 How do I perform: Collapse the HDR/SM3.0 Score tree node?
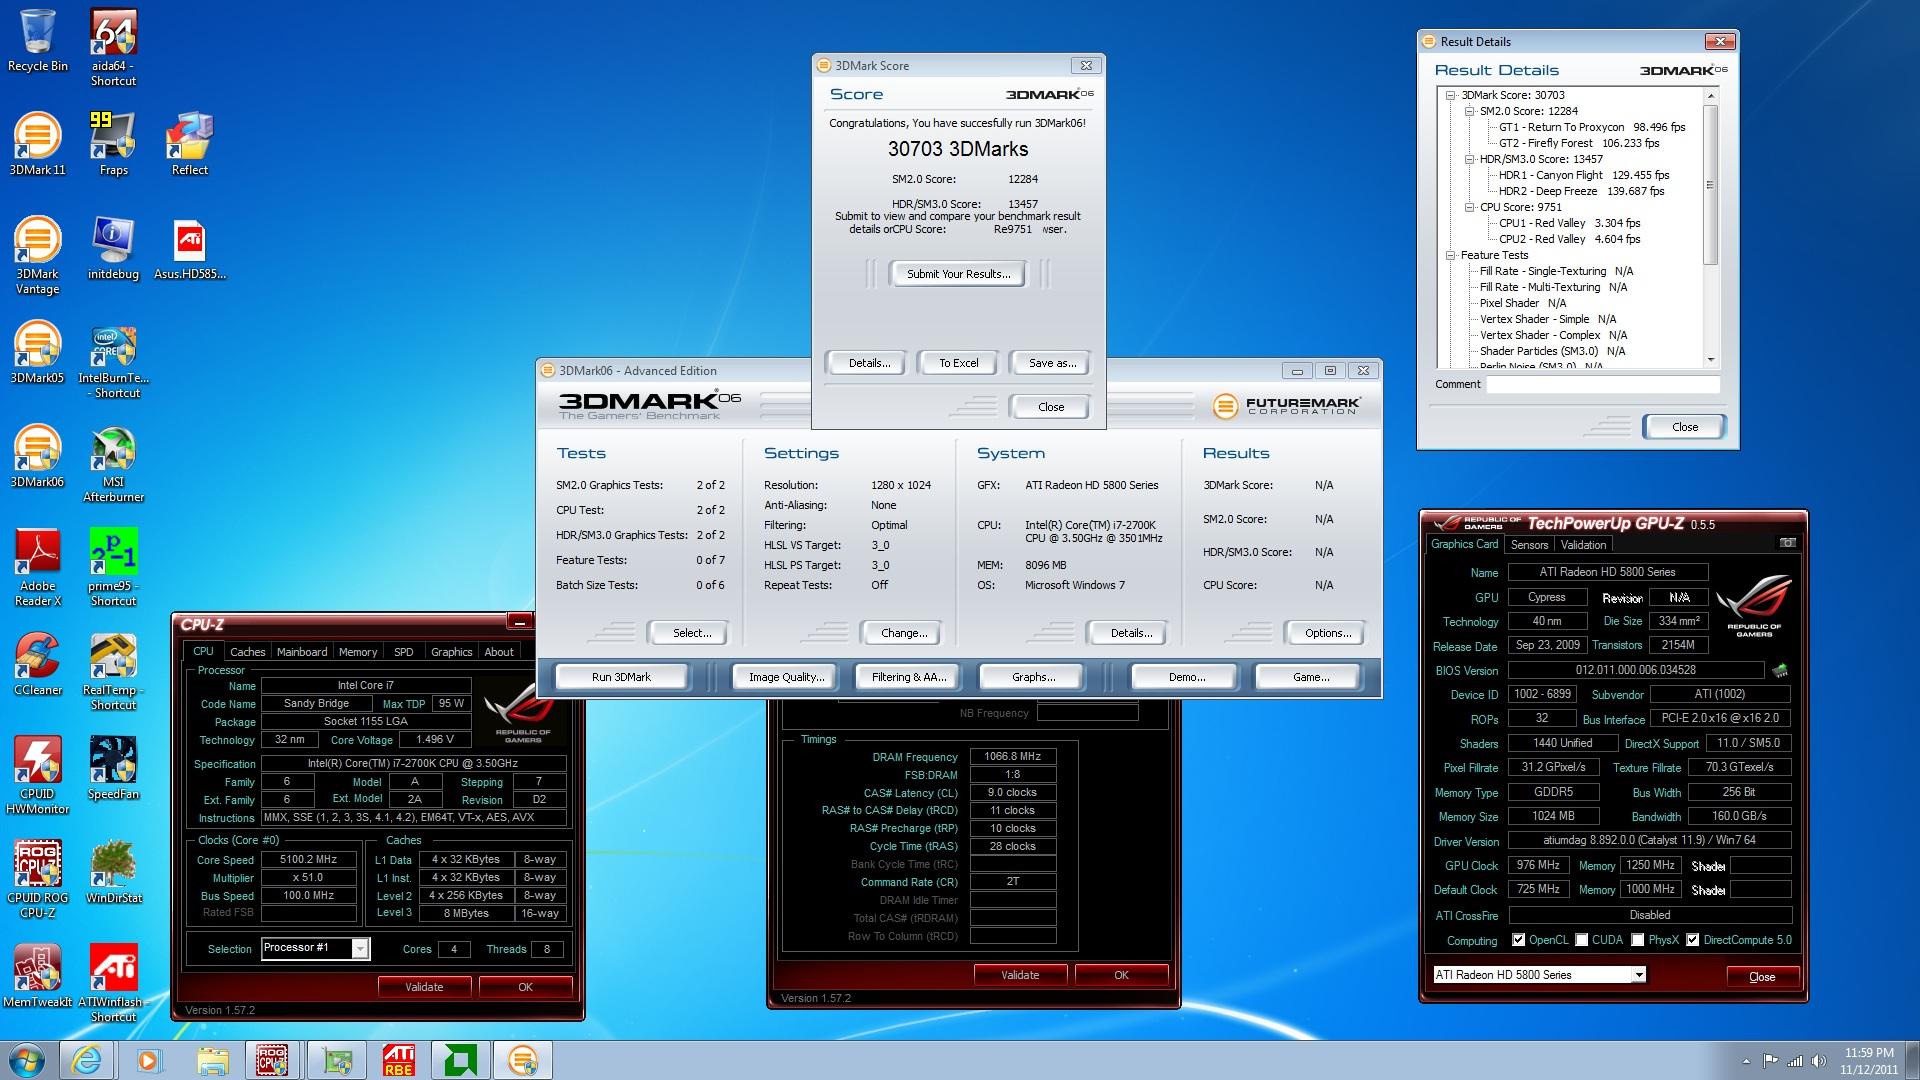click(1469, 160)
